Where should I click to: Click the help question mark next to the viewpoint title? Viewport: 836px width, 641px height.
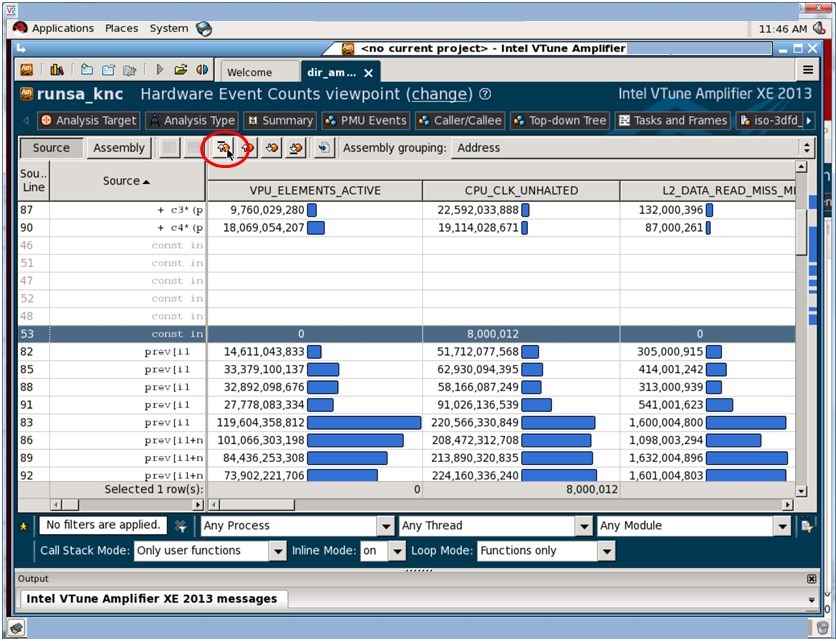pos(485,94)
